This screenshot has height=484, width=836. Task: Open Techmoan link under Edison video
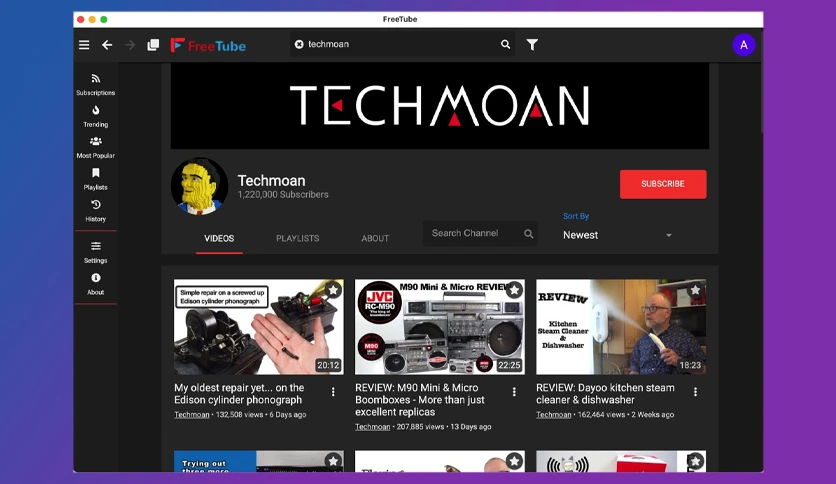(x=191, y=415)
